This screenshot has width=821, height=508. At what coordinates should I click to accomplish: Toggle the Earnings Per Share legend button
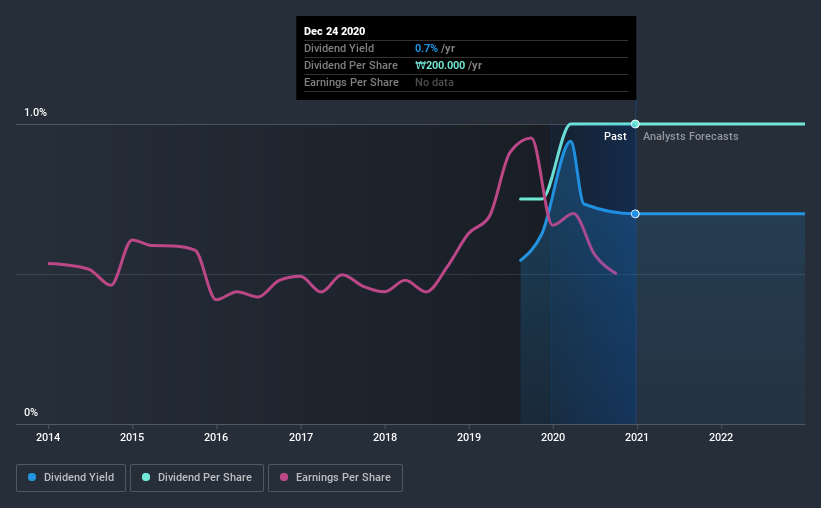point(335,478)
